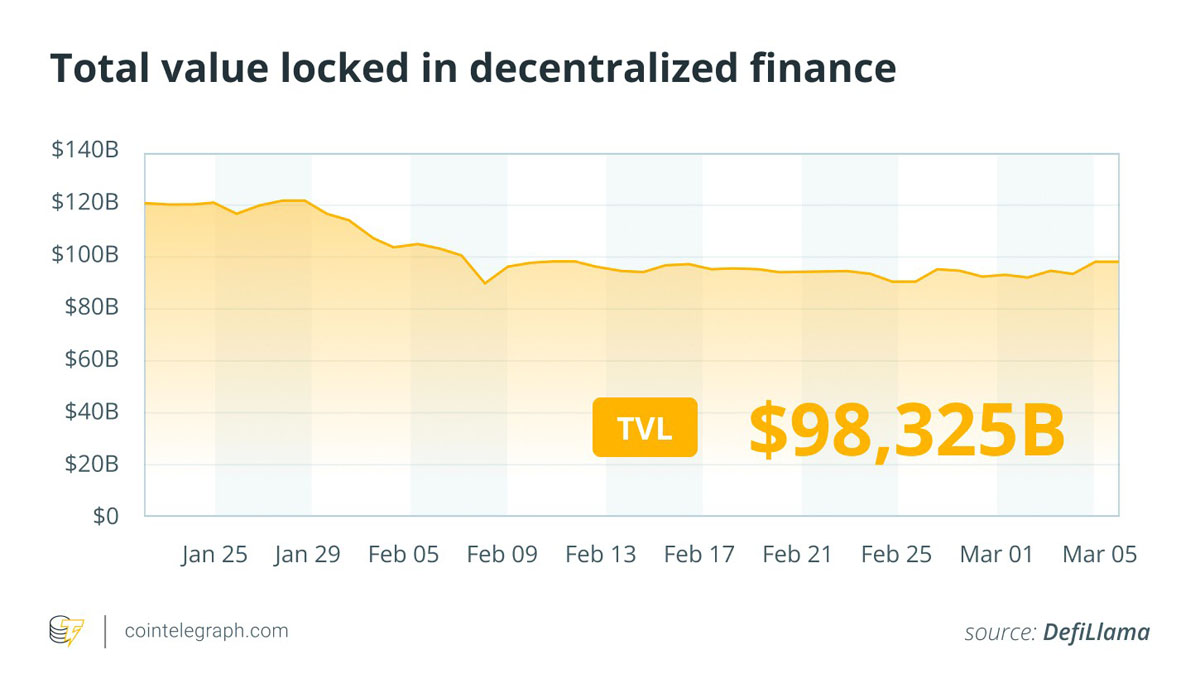Select the Feb 25 date label
This screenshot has width=1200, height=698.
pyautogui.click(x=896, y=554)
